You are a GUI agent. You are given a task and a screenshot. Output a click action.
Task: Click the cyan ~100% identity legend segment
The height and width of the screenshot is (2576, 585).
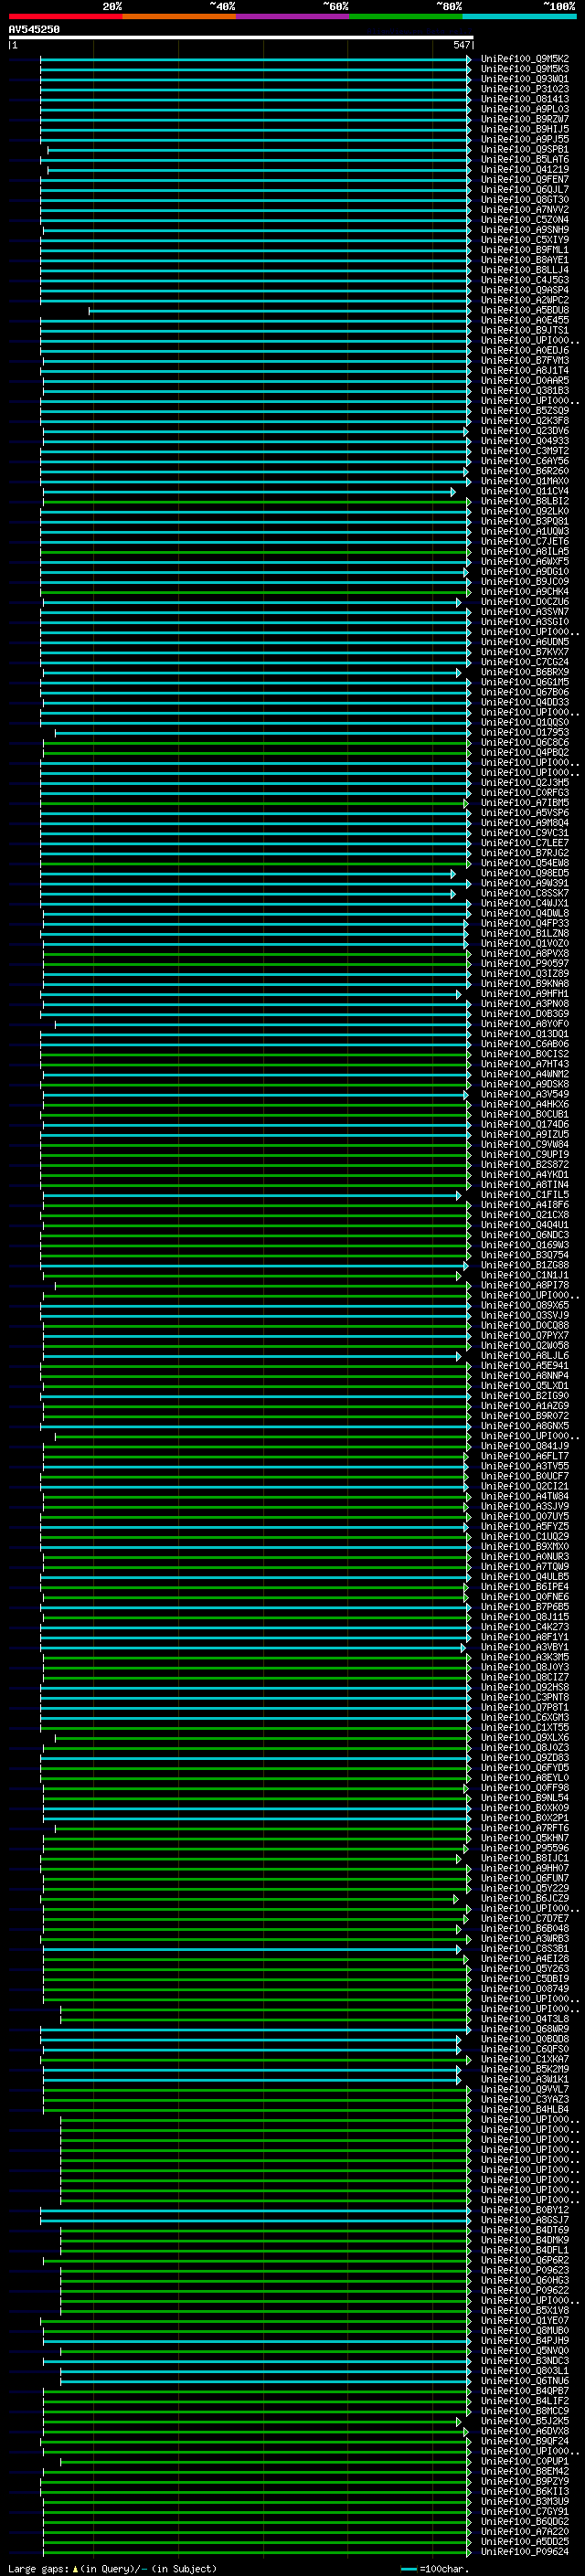tap(520, 16)
